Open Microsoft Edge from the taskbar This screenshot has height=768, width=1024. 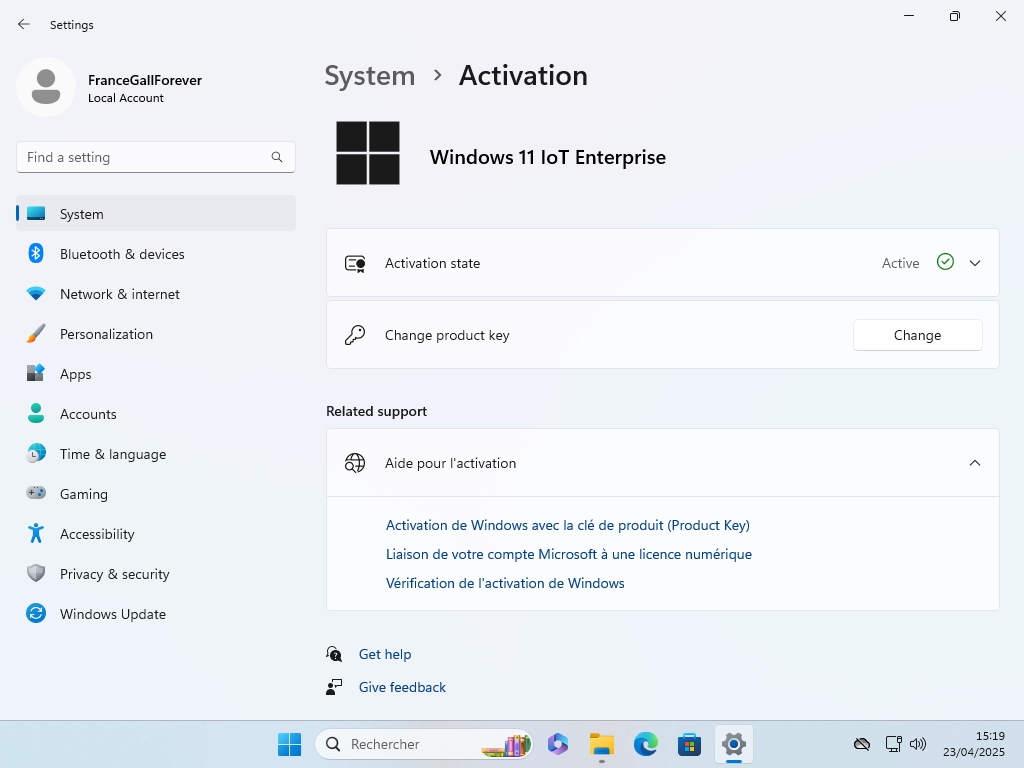coord(646,744)
